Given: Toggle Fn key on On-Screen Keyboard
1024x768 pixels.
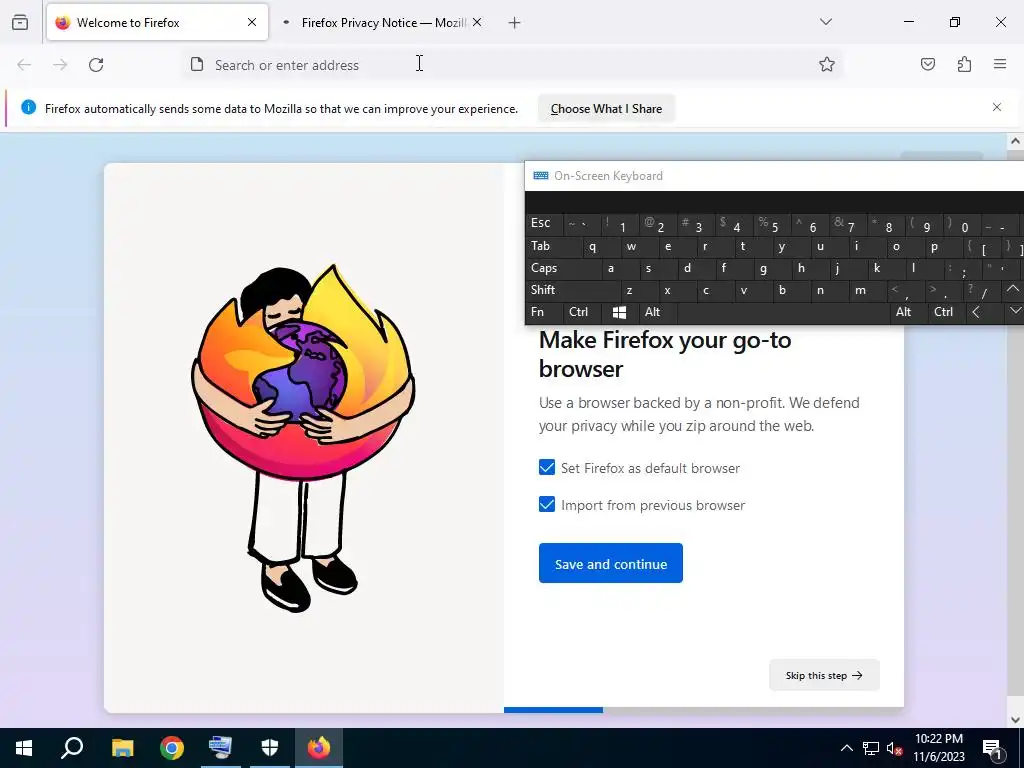Looking at the screenshot, I should point(543,312).
